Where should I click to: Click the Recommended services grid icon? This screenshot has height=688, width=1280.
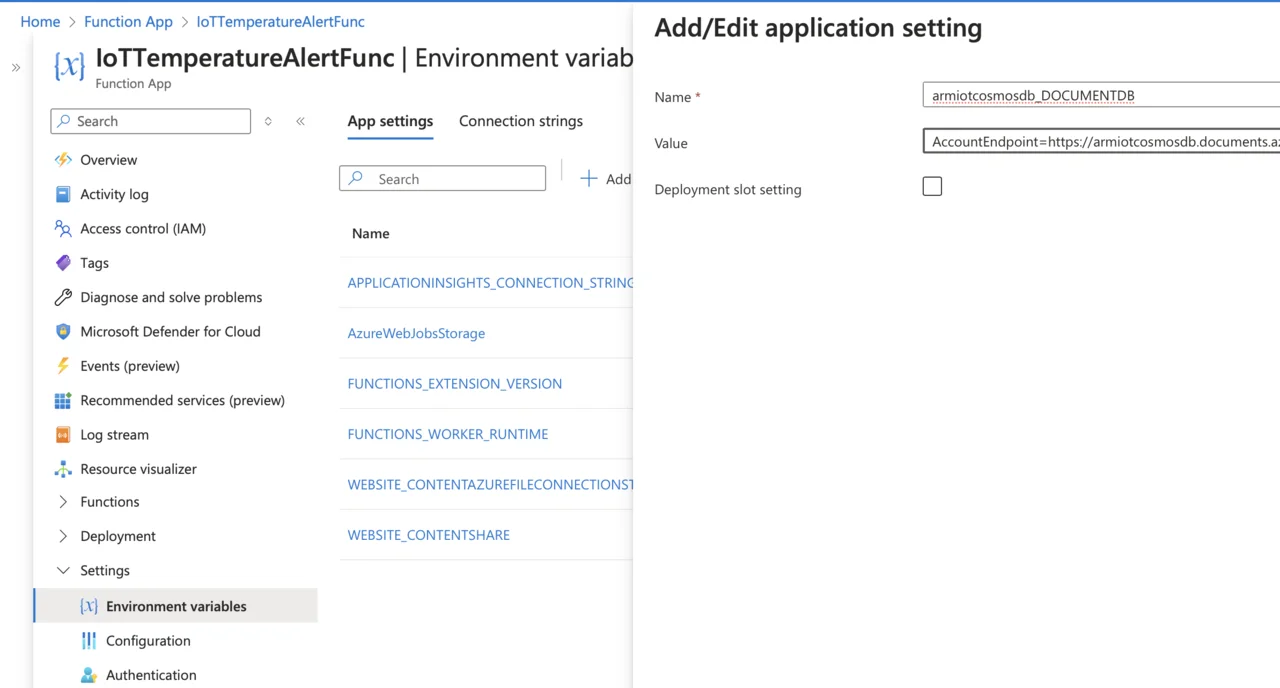click(63, 400)
